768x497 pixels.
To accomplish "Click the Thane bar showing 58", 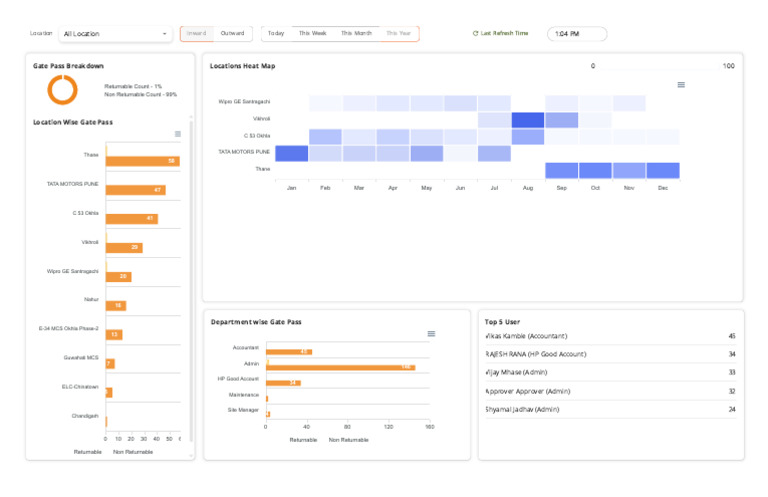I will (x=143, y=161).
